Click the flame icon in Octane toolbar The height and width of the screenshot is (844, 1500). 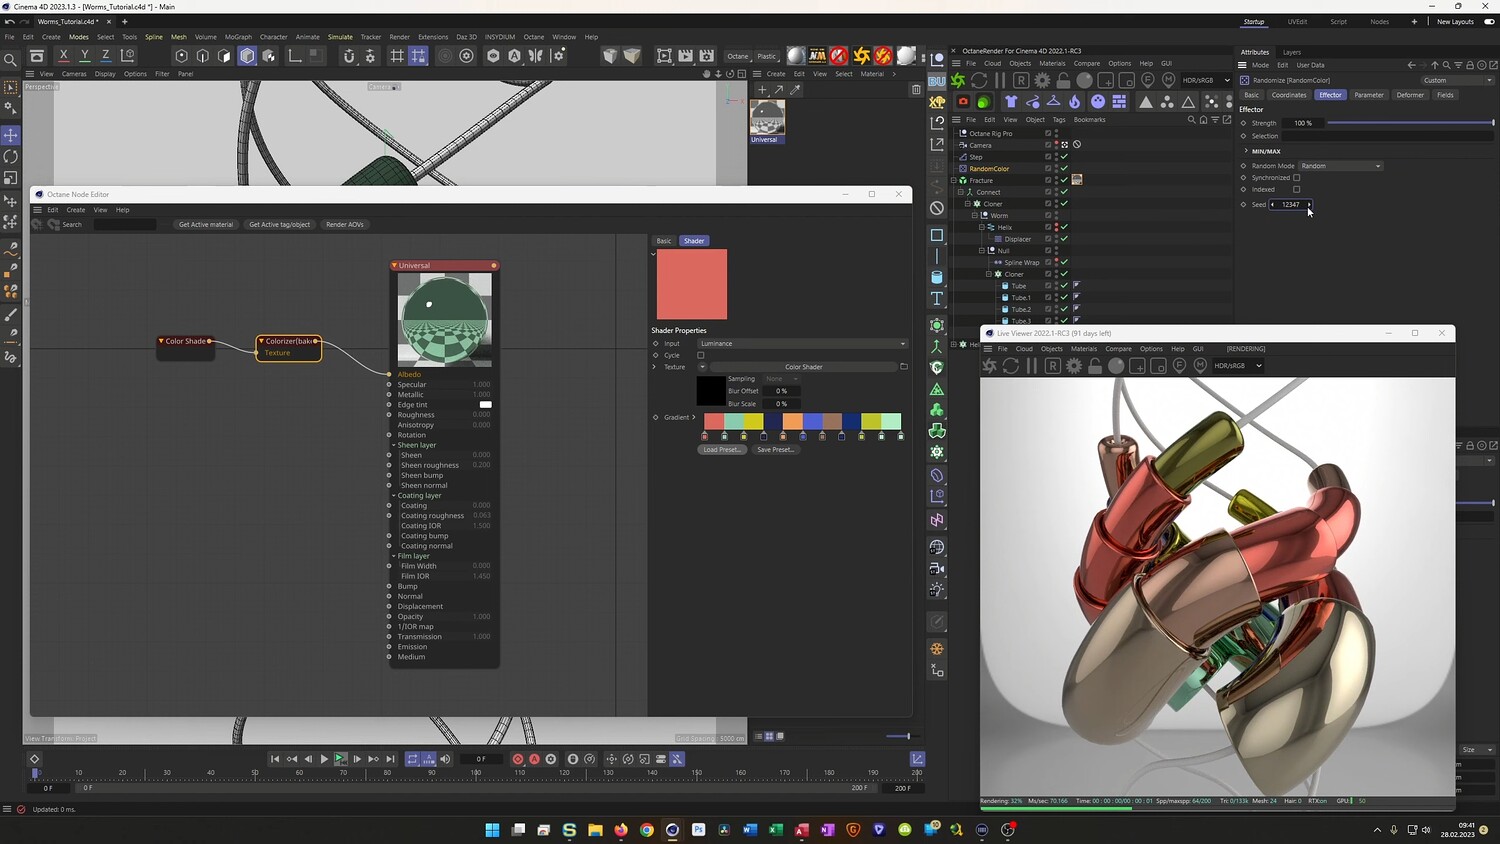[1075, 102]
